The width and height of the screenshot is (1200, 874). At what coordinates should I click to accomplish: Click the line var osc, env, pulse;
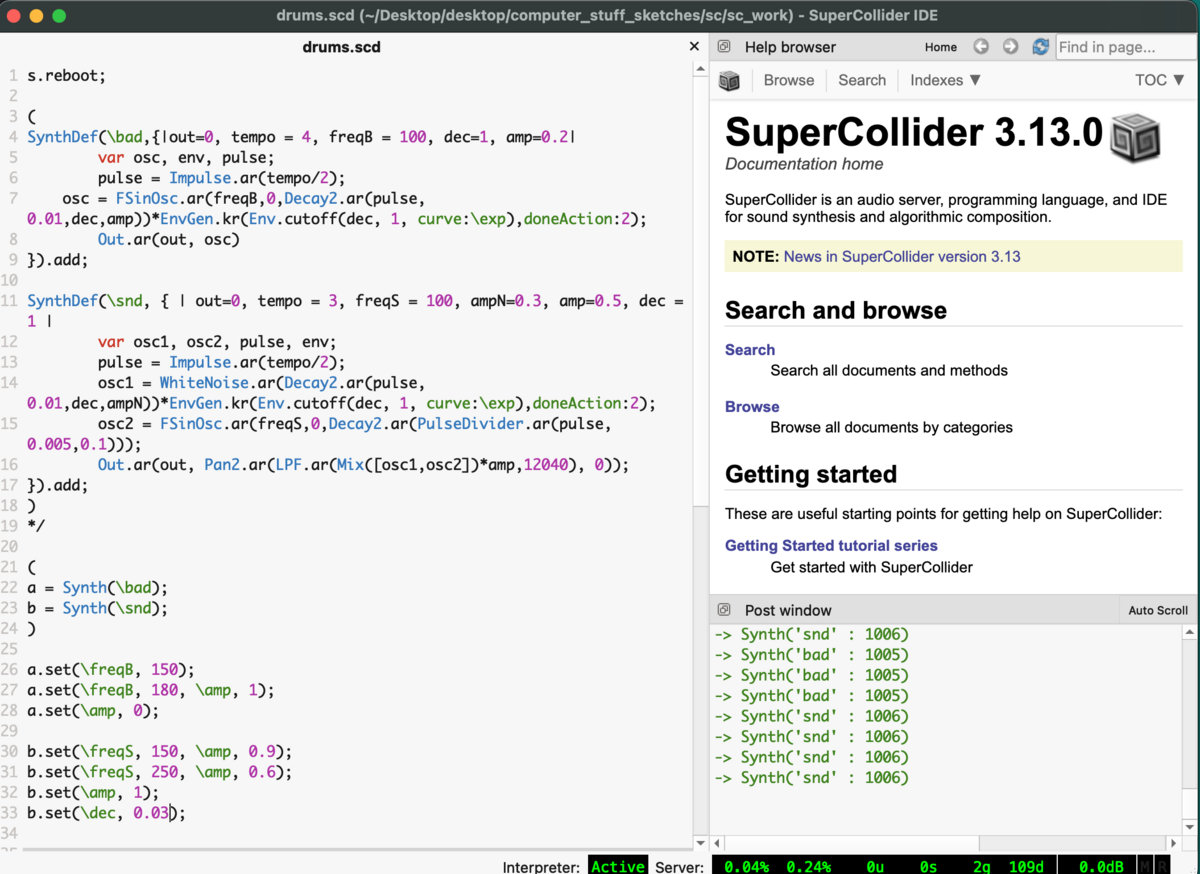pyautogui.click(x=185, y=158)
